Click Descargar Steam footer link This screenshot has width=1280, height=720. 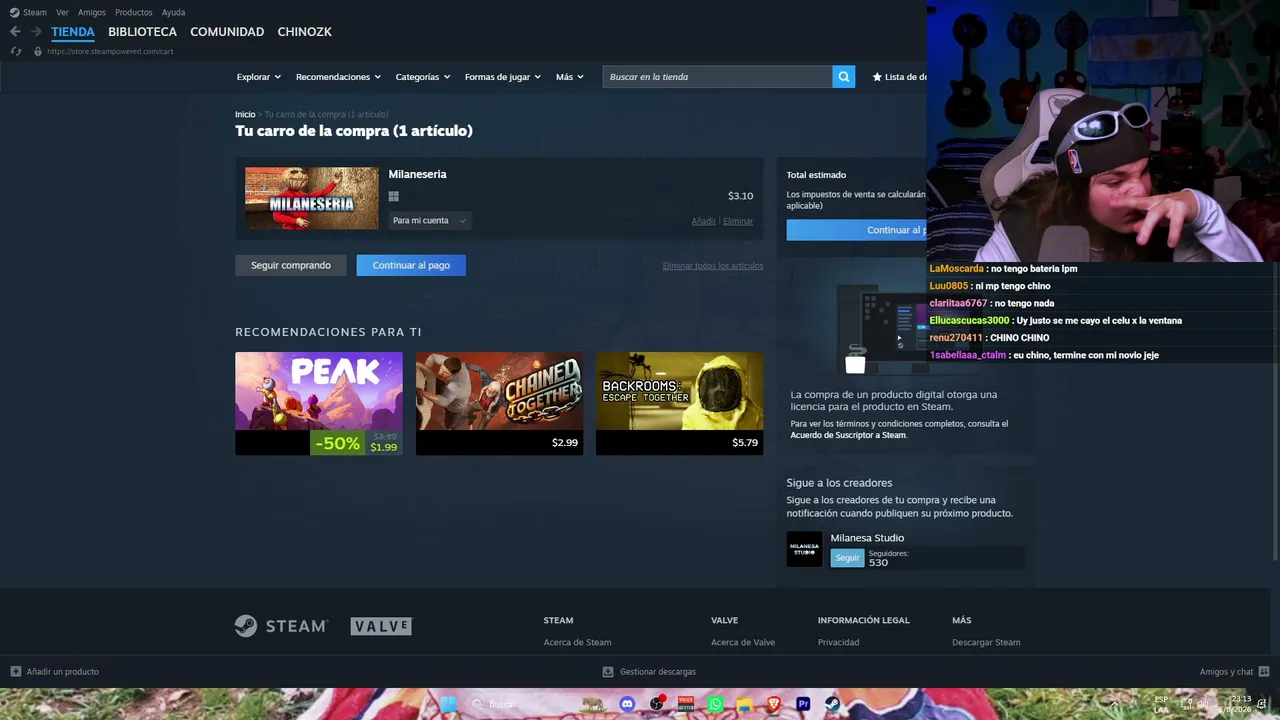coord(986,642)
